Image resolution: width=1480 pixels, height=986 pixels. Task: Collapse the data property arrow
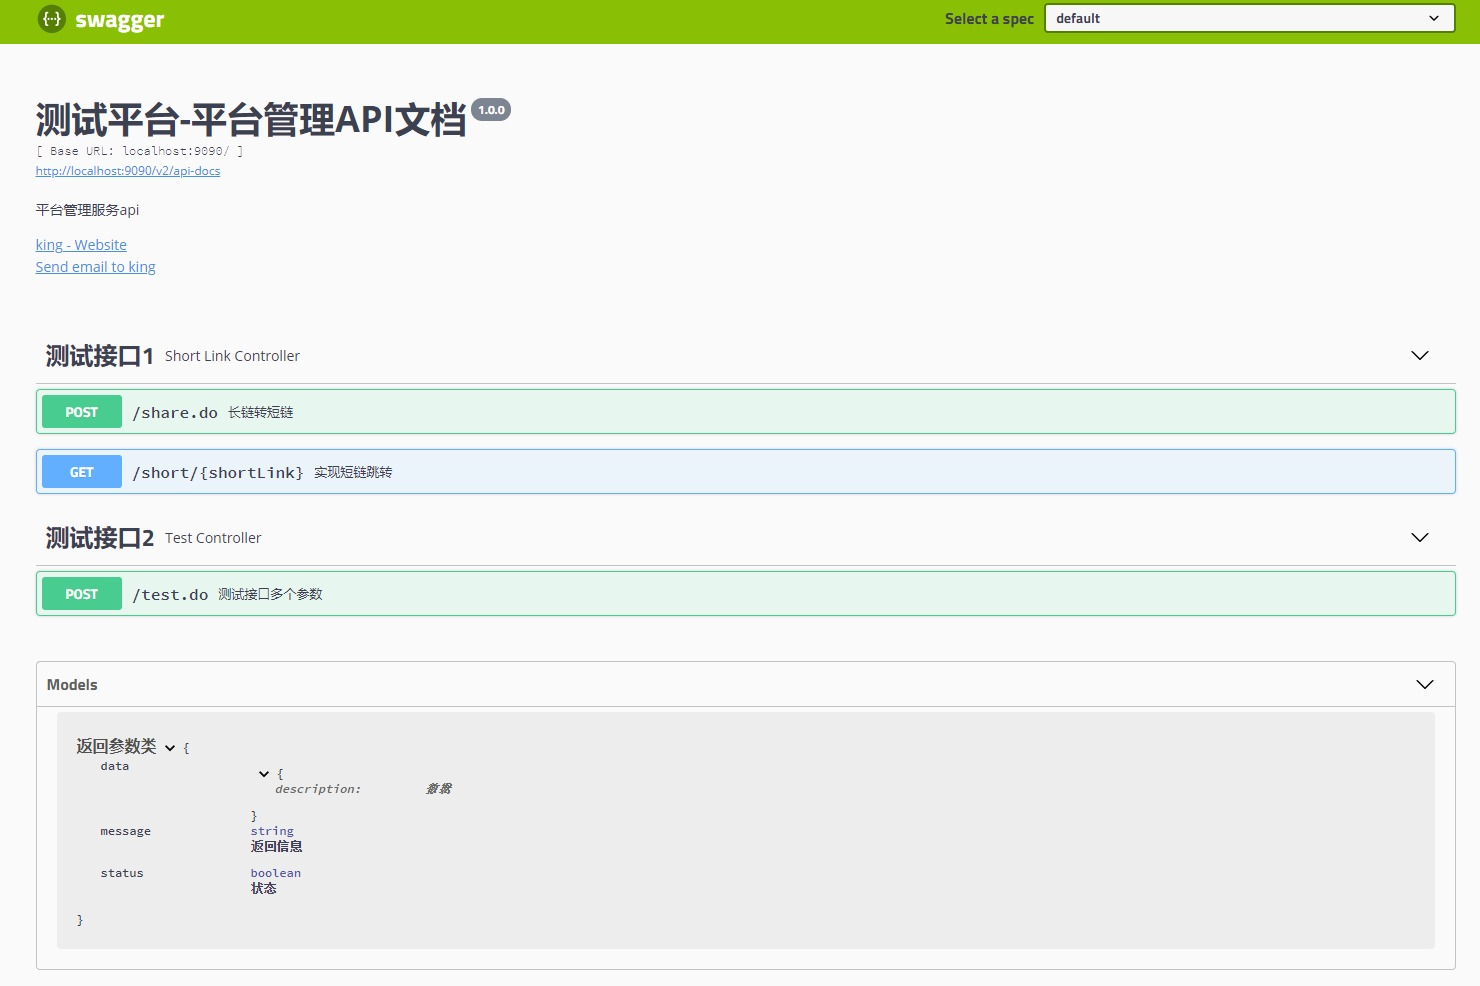tap(263, 773)
